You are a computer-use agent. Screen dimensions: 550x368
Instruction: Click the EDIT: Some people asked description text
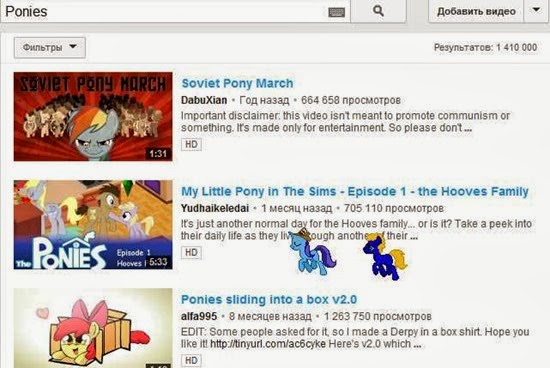click(x=355, y=338)
